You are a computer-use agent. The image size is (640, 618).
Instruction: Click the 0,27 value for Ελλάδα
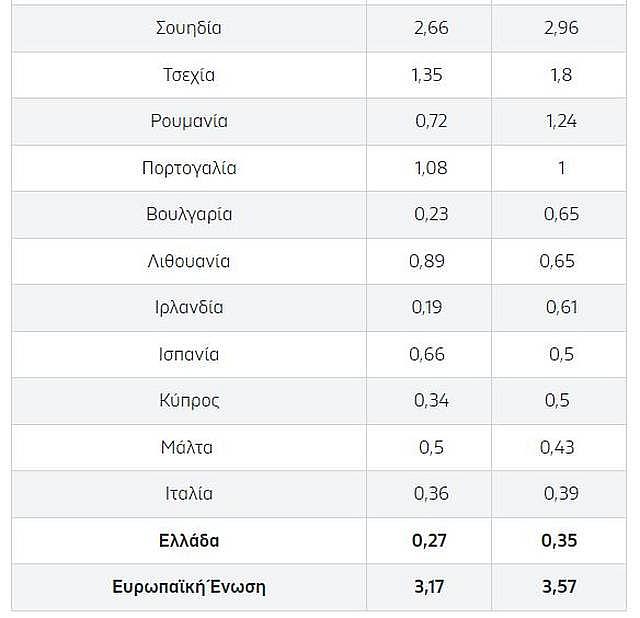[x=431, y=540]
